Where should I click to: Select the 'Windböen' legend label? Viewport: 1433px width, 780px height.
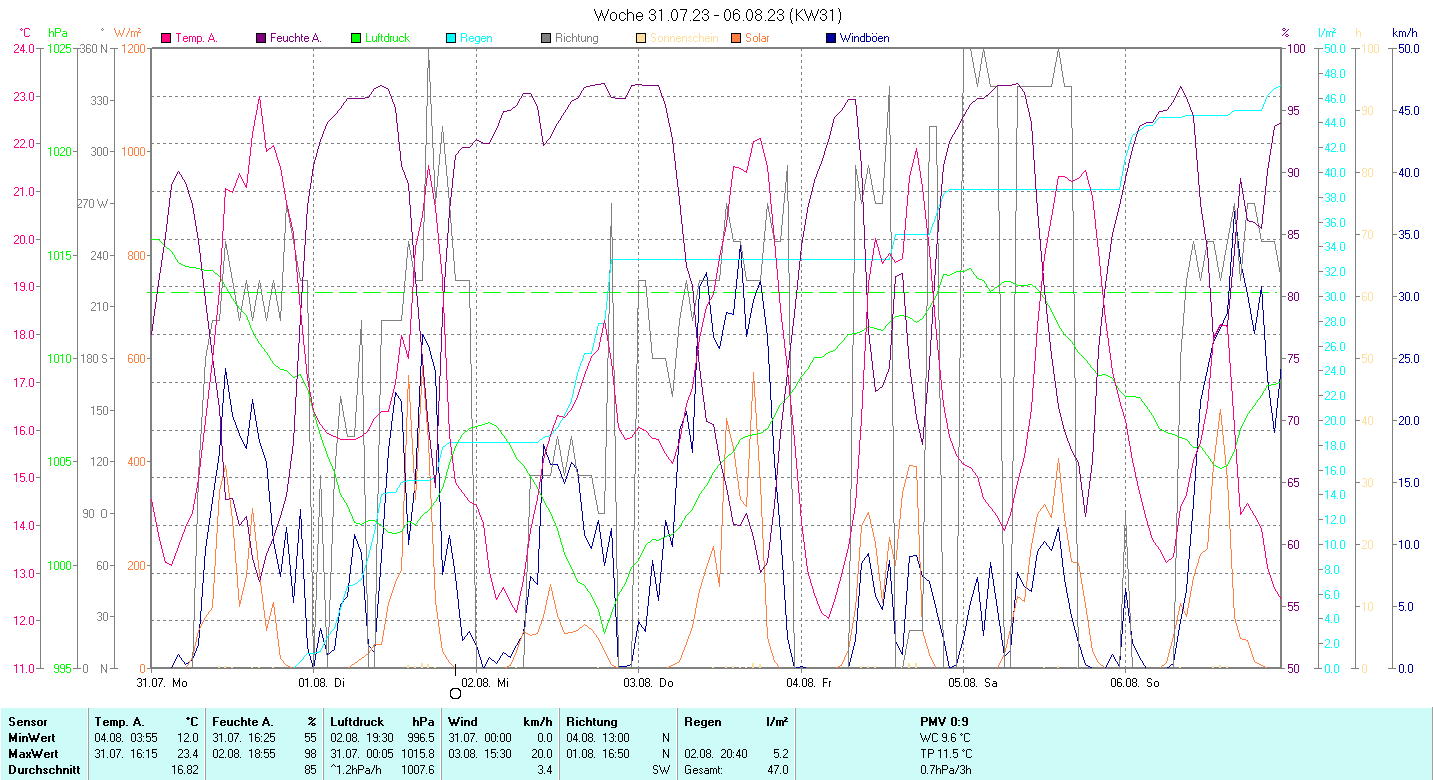point(864,38)
